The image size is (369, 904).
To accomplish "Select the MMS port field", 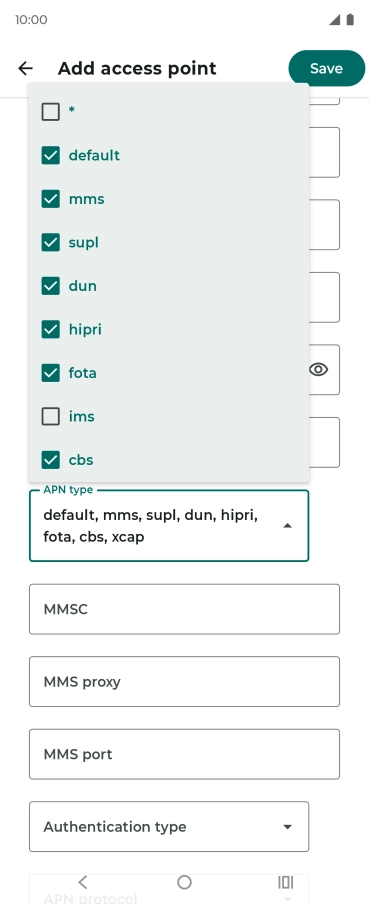I will [x=184, y=754].
